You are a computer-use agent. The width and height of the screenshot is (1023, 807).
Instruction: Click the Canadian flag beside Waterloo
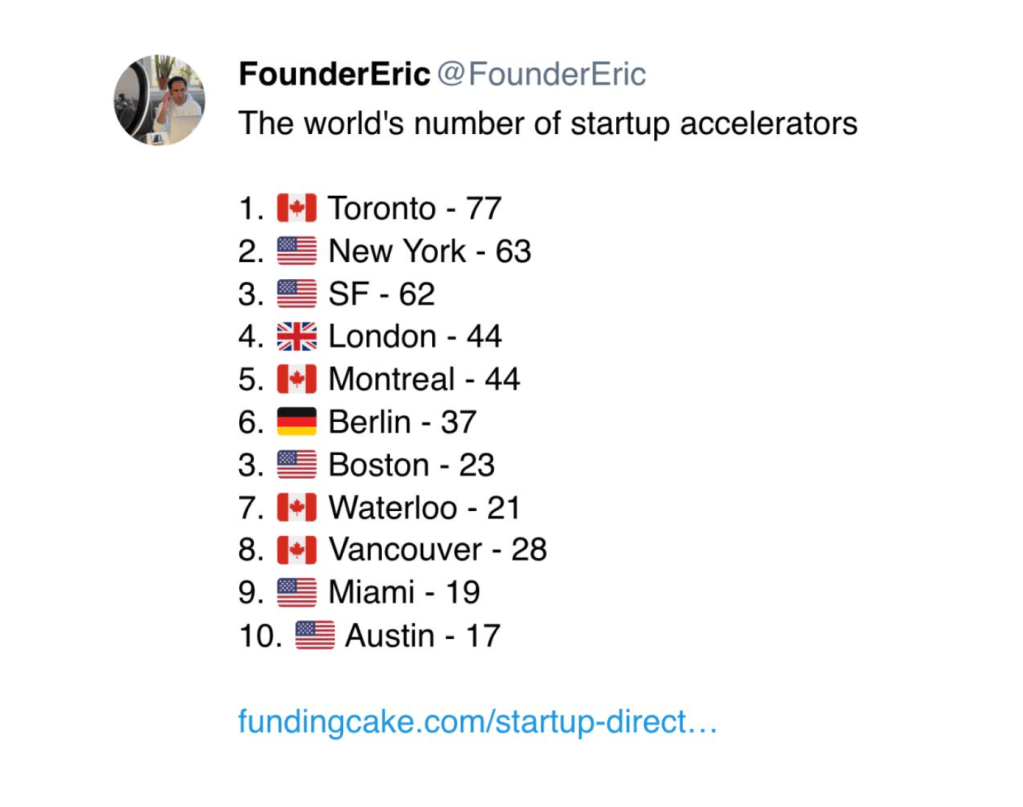point(296,508)
